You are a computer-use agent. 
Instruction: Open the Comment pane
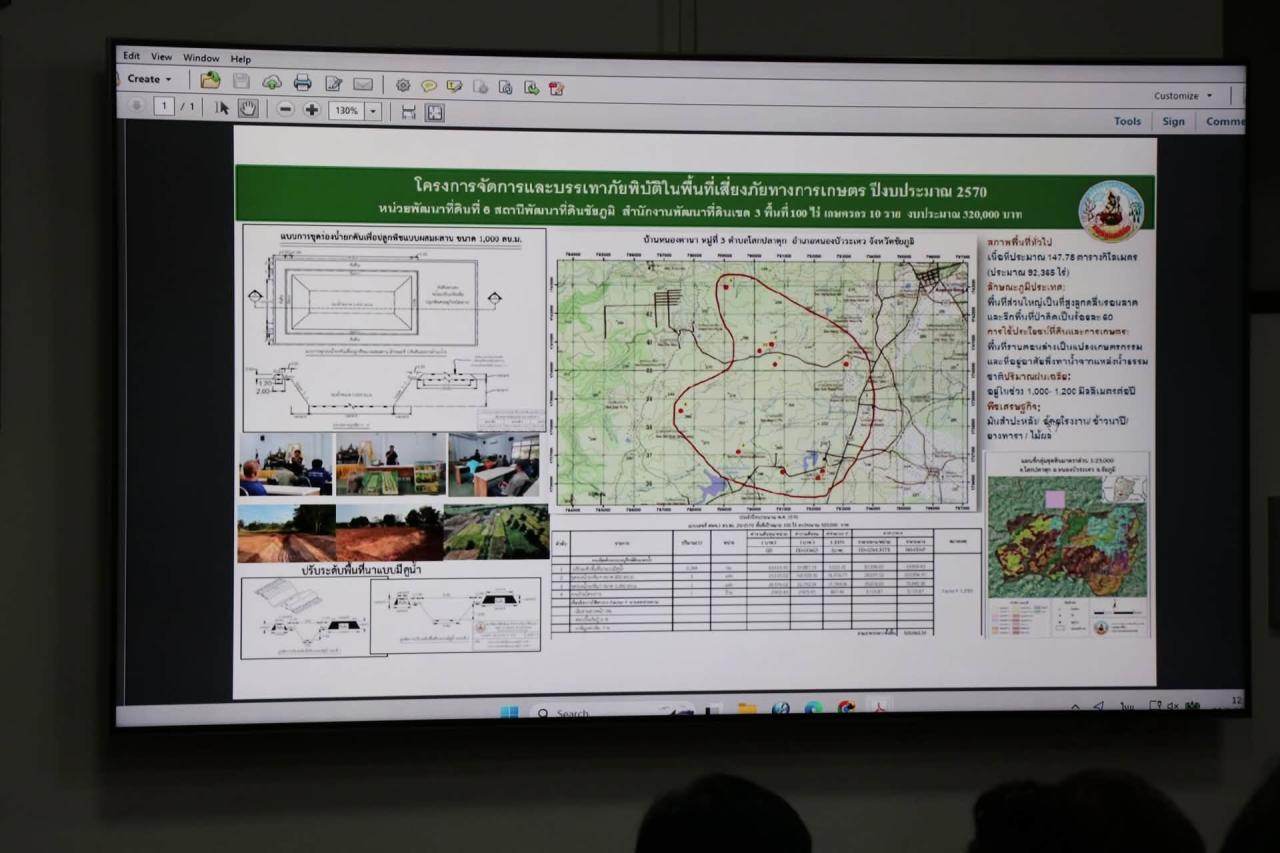click(x=1226, y=122)
